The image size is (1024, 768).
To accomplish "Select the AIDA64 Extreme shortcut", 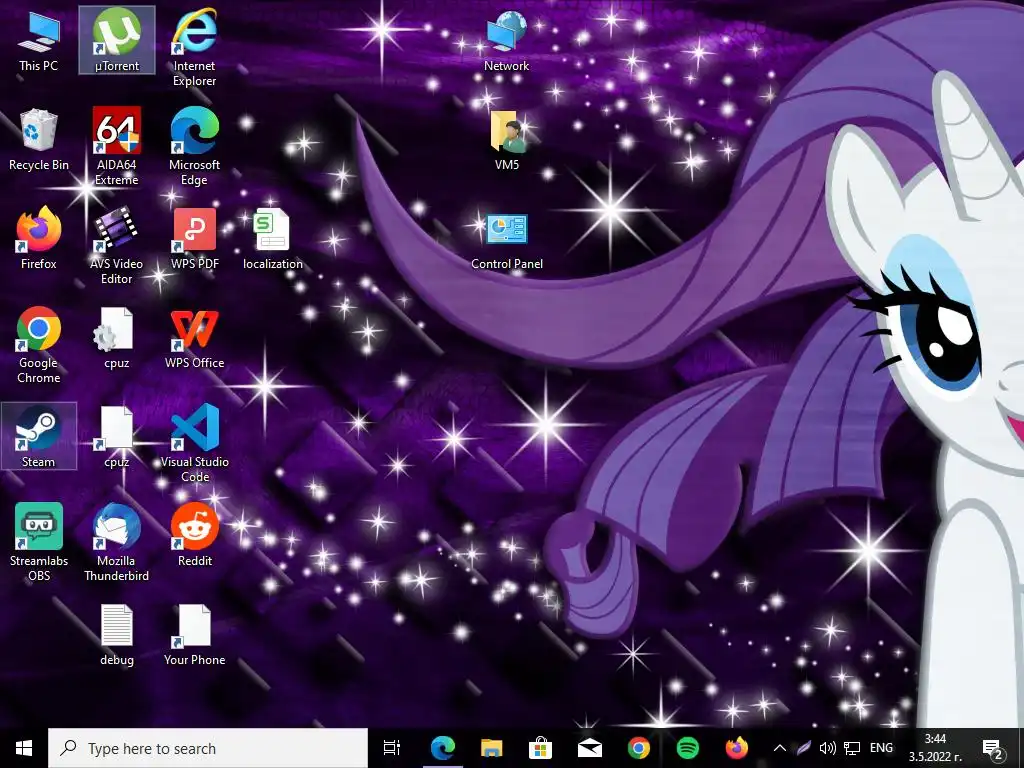I will (117, 147).
